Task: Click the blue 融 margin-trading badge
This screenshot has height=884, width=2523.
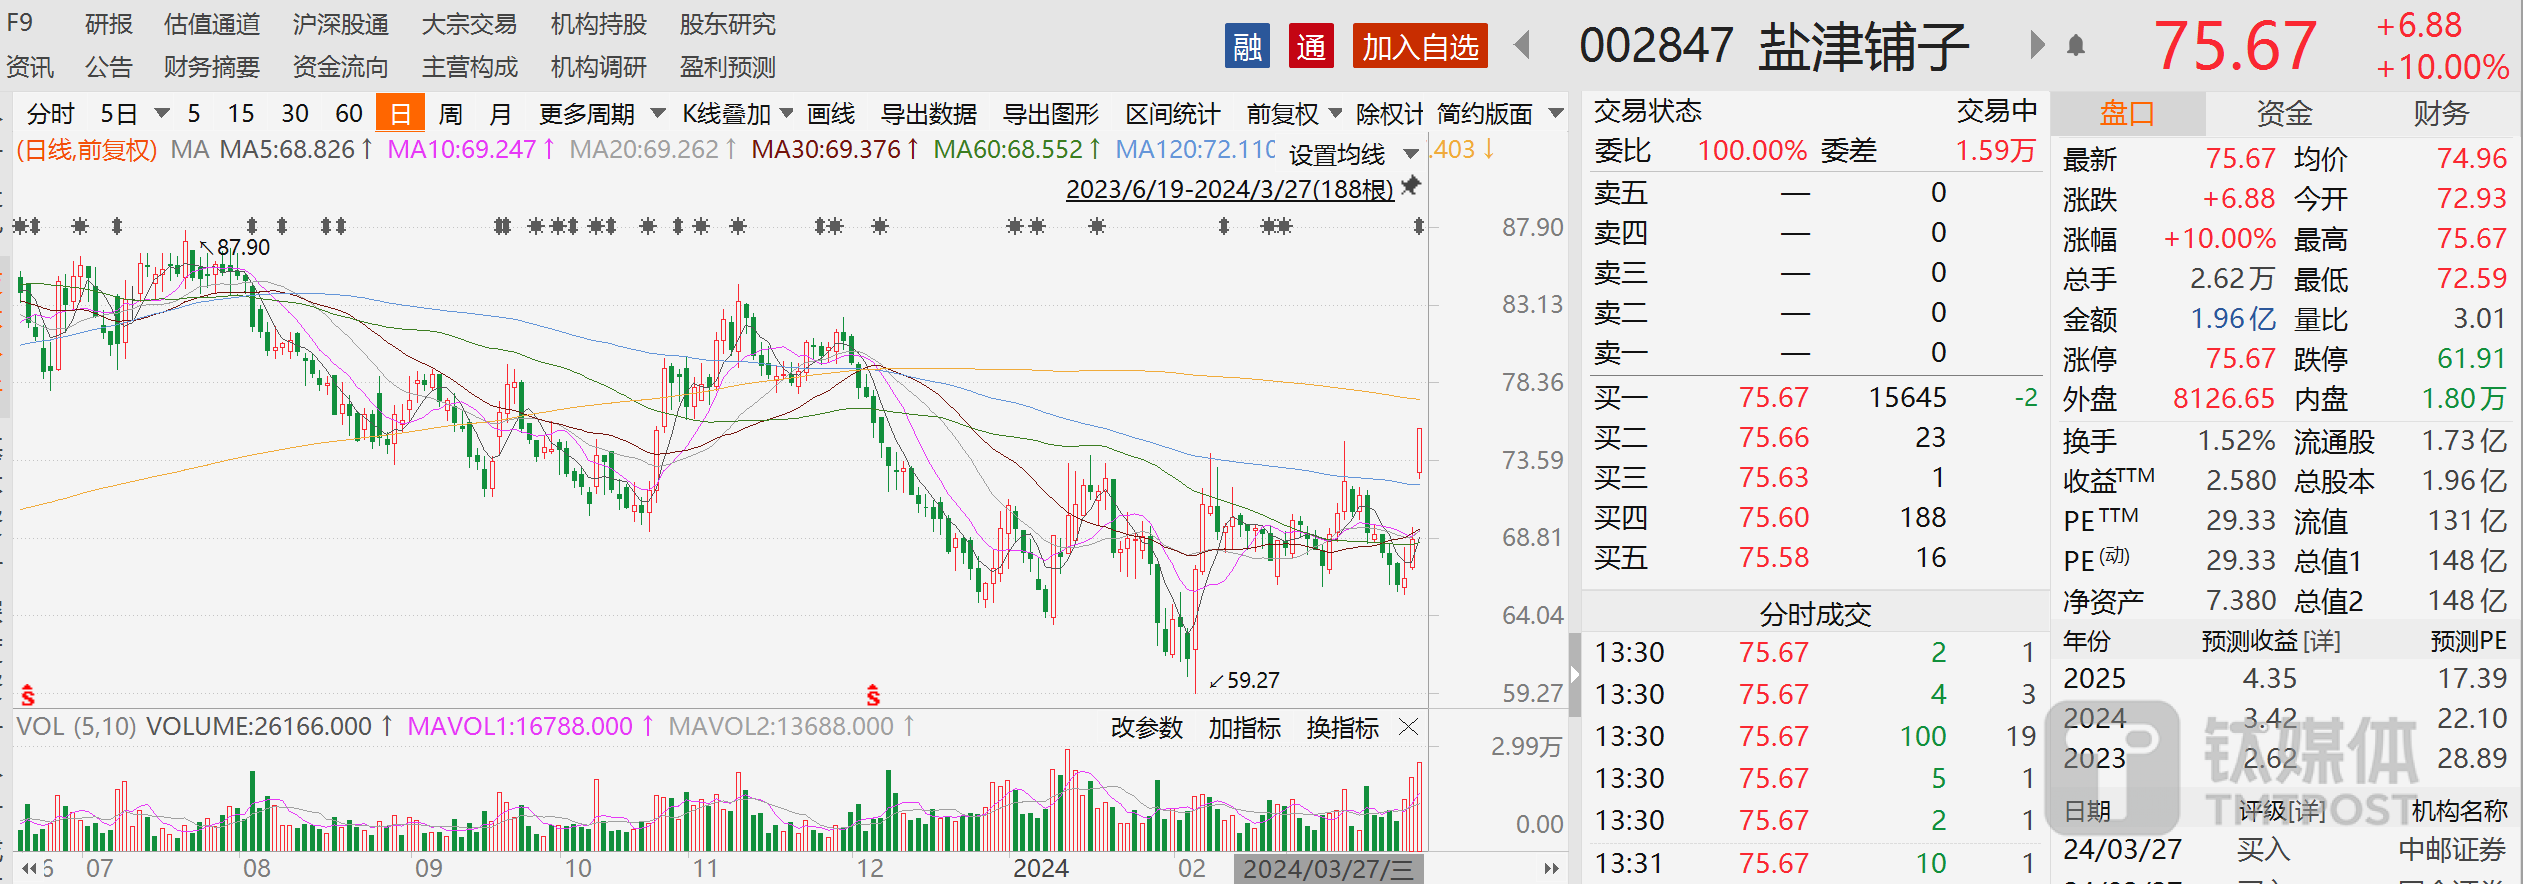Action: (1247, 46)
